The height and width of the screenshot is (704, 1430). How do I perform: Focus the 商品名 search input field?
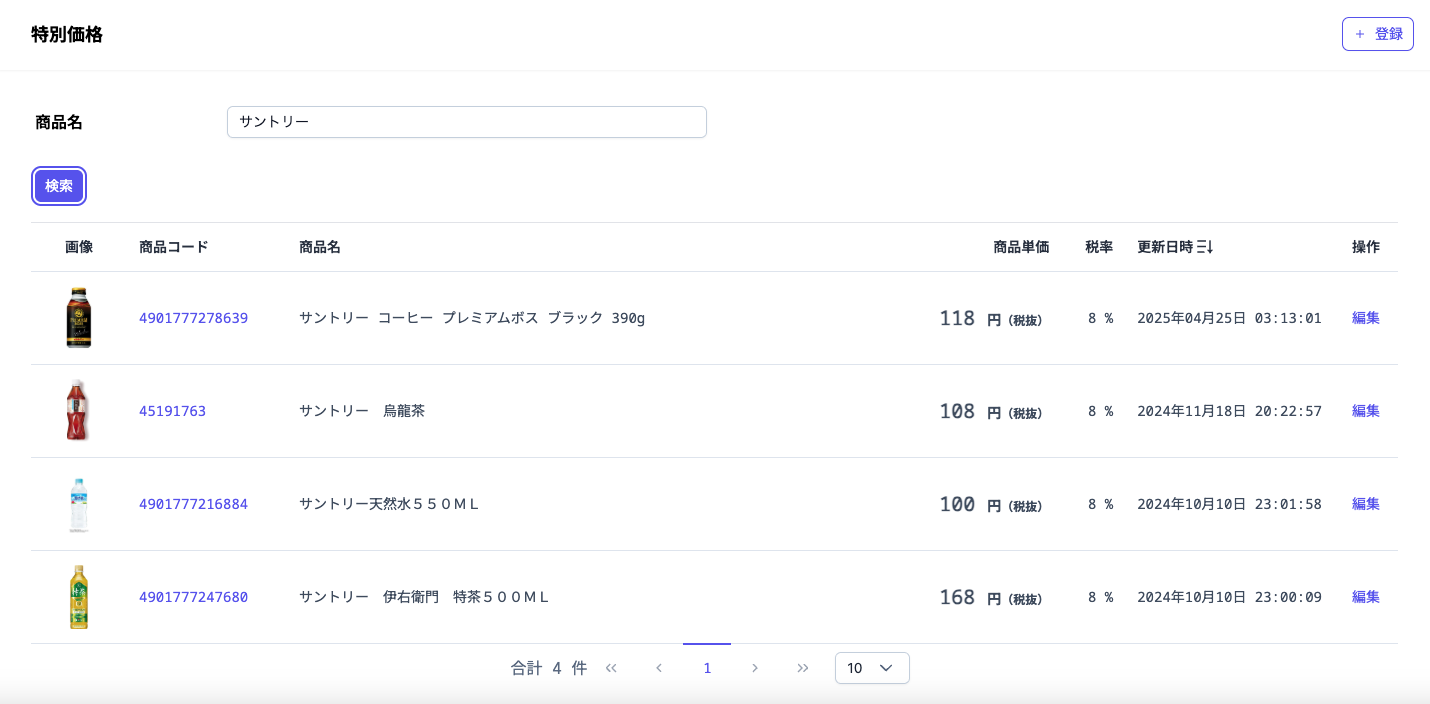(x=467, y=122)
